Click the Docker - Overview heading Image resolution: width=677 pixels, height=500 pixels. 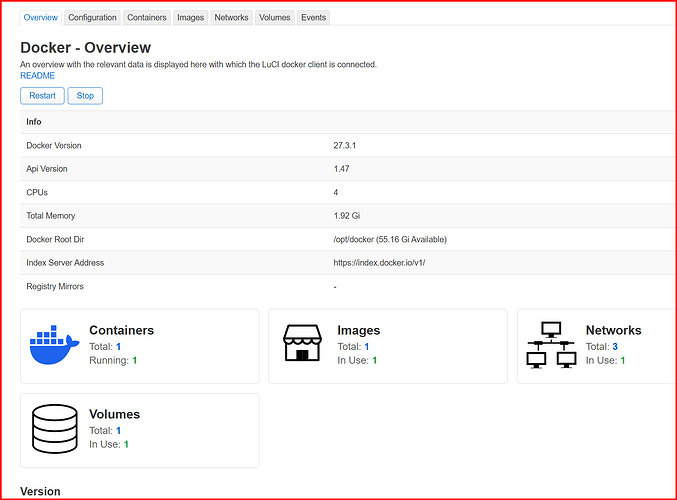point(85,47)
